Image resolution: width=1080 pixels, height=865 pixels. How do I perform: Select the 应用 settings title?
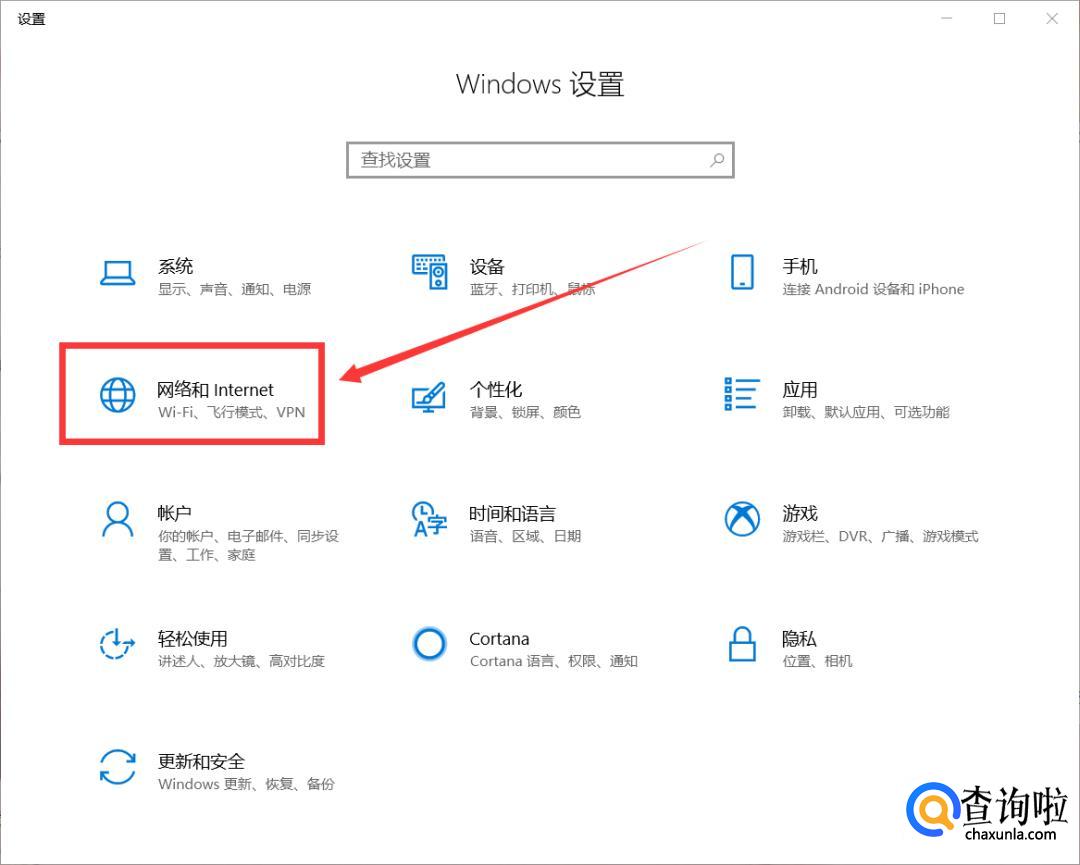point(800,389)
